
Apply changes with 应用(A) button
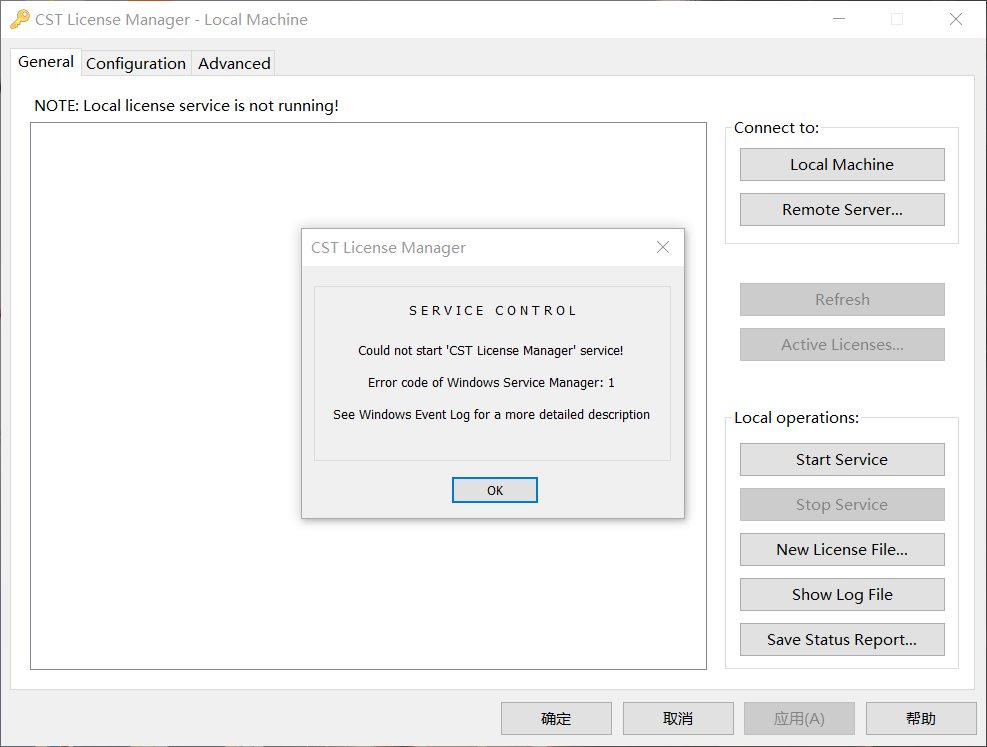click(799, 719)
